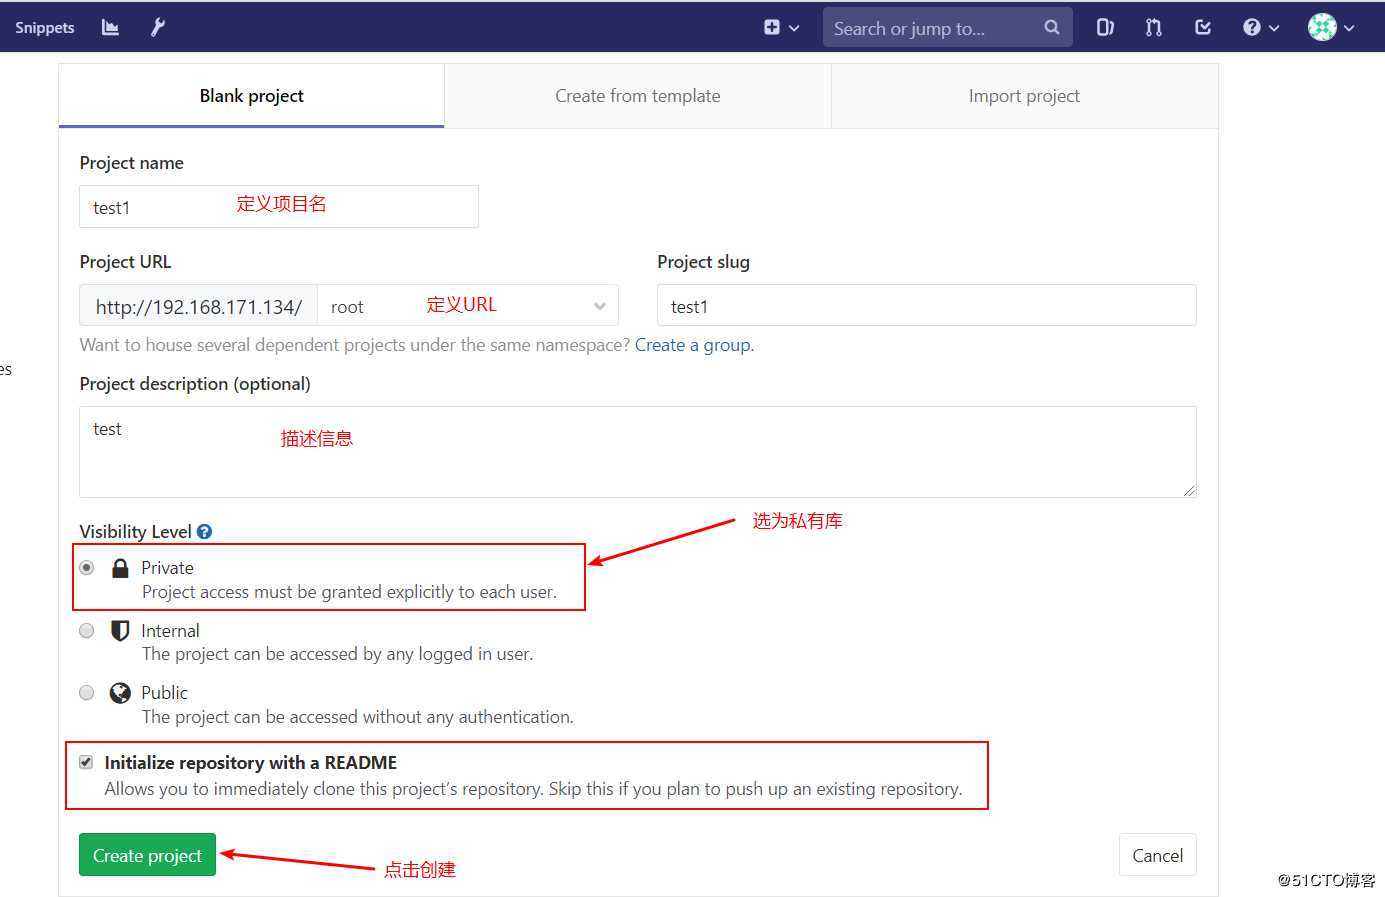Open the user avatar menu

coord(1331,28)
